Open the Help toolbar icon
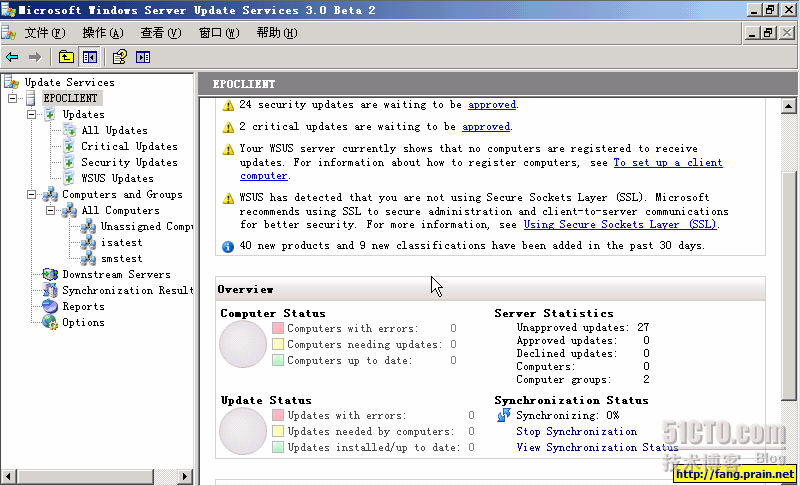800x486 pixels. [x=120, y=57]
